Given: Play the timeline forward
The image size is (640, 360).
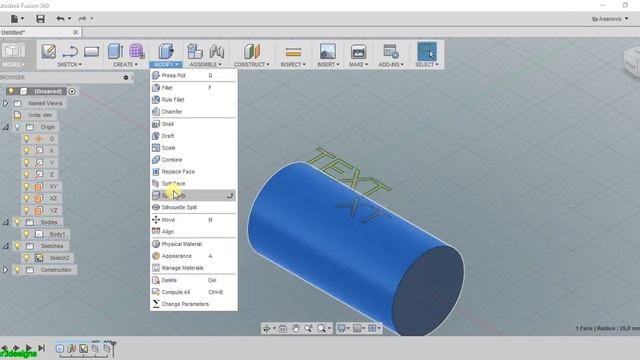Looking at the screenshot, I should pyautogui.click(x=29, y=348).
